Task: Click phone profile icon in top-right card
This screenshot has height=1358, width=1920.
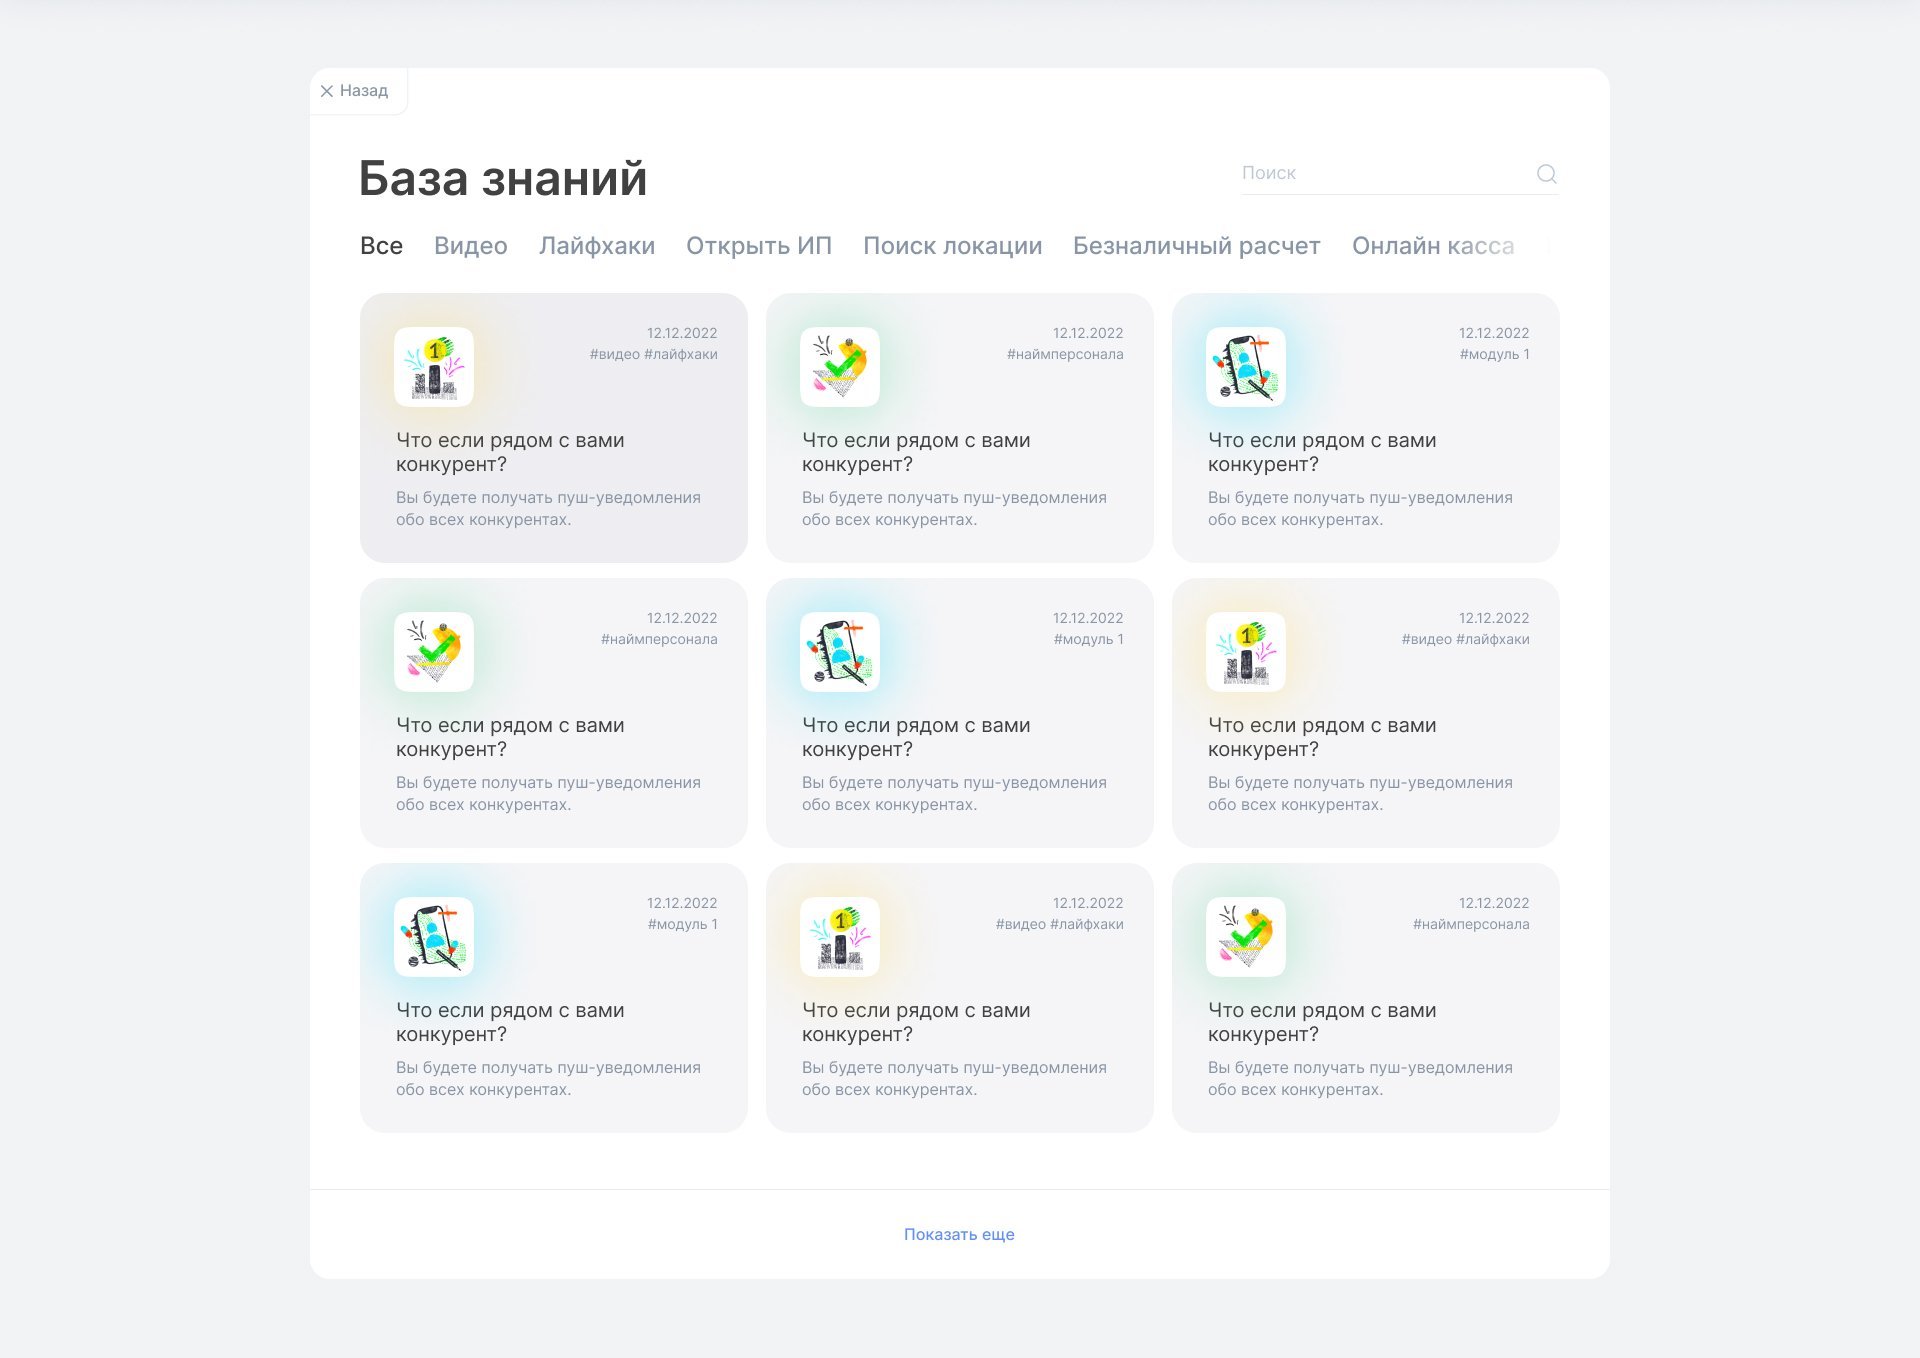Action: [1246, 367]
